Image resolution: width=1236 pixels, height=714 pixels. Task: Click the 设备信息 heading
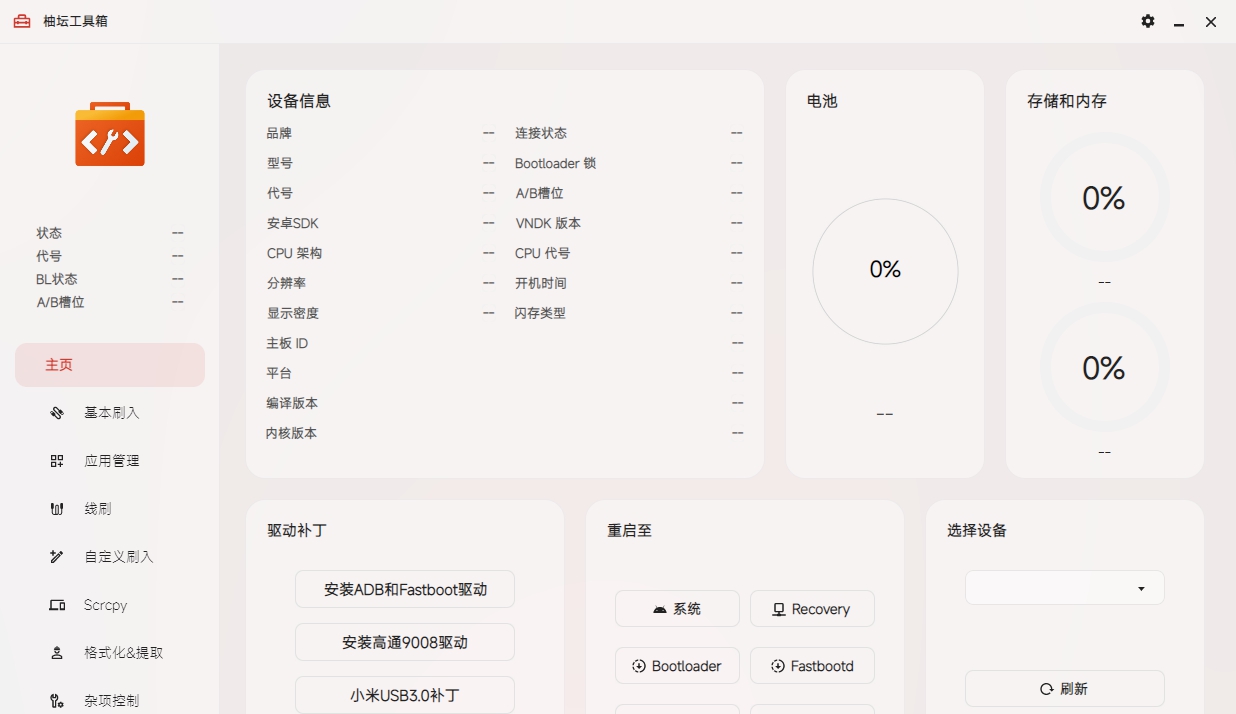pyautogui.click(x=299, y=101)
